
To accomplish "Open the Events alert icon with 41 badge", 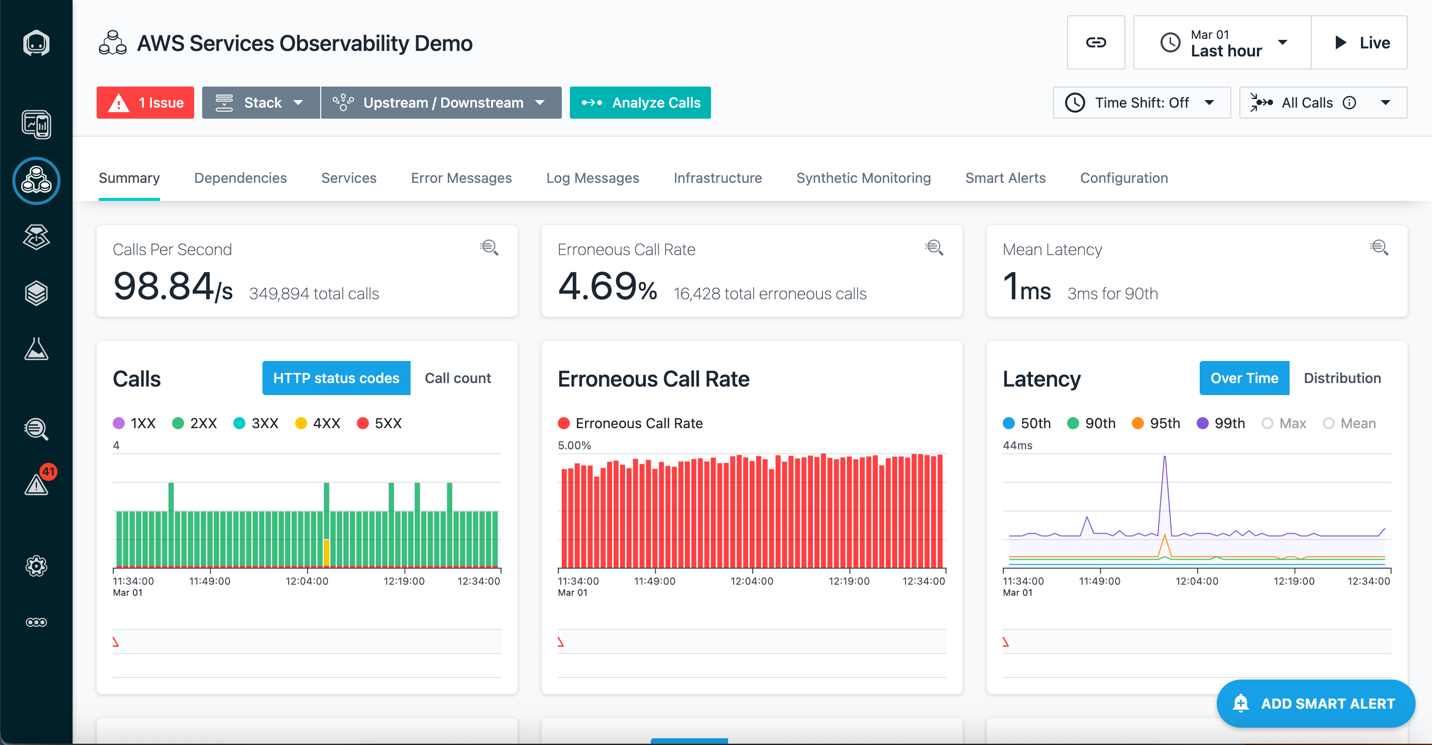I will (x=37, y=484).
